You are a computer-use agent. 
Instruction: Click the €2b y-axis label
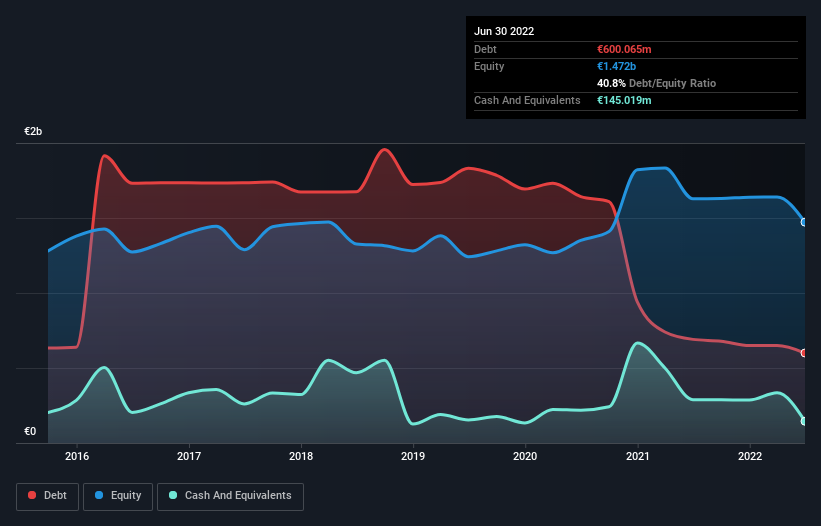point(33,131)
